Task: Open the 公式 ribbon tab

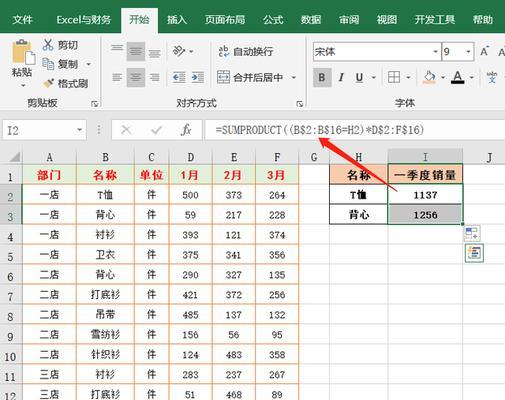Action: click(x=273, y=20)
